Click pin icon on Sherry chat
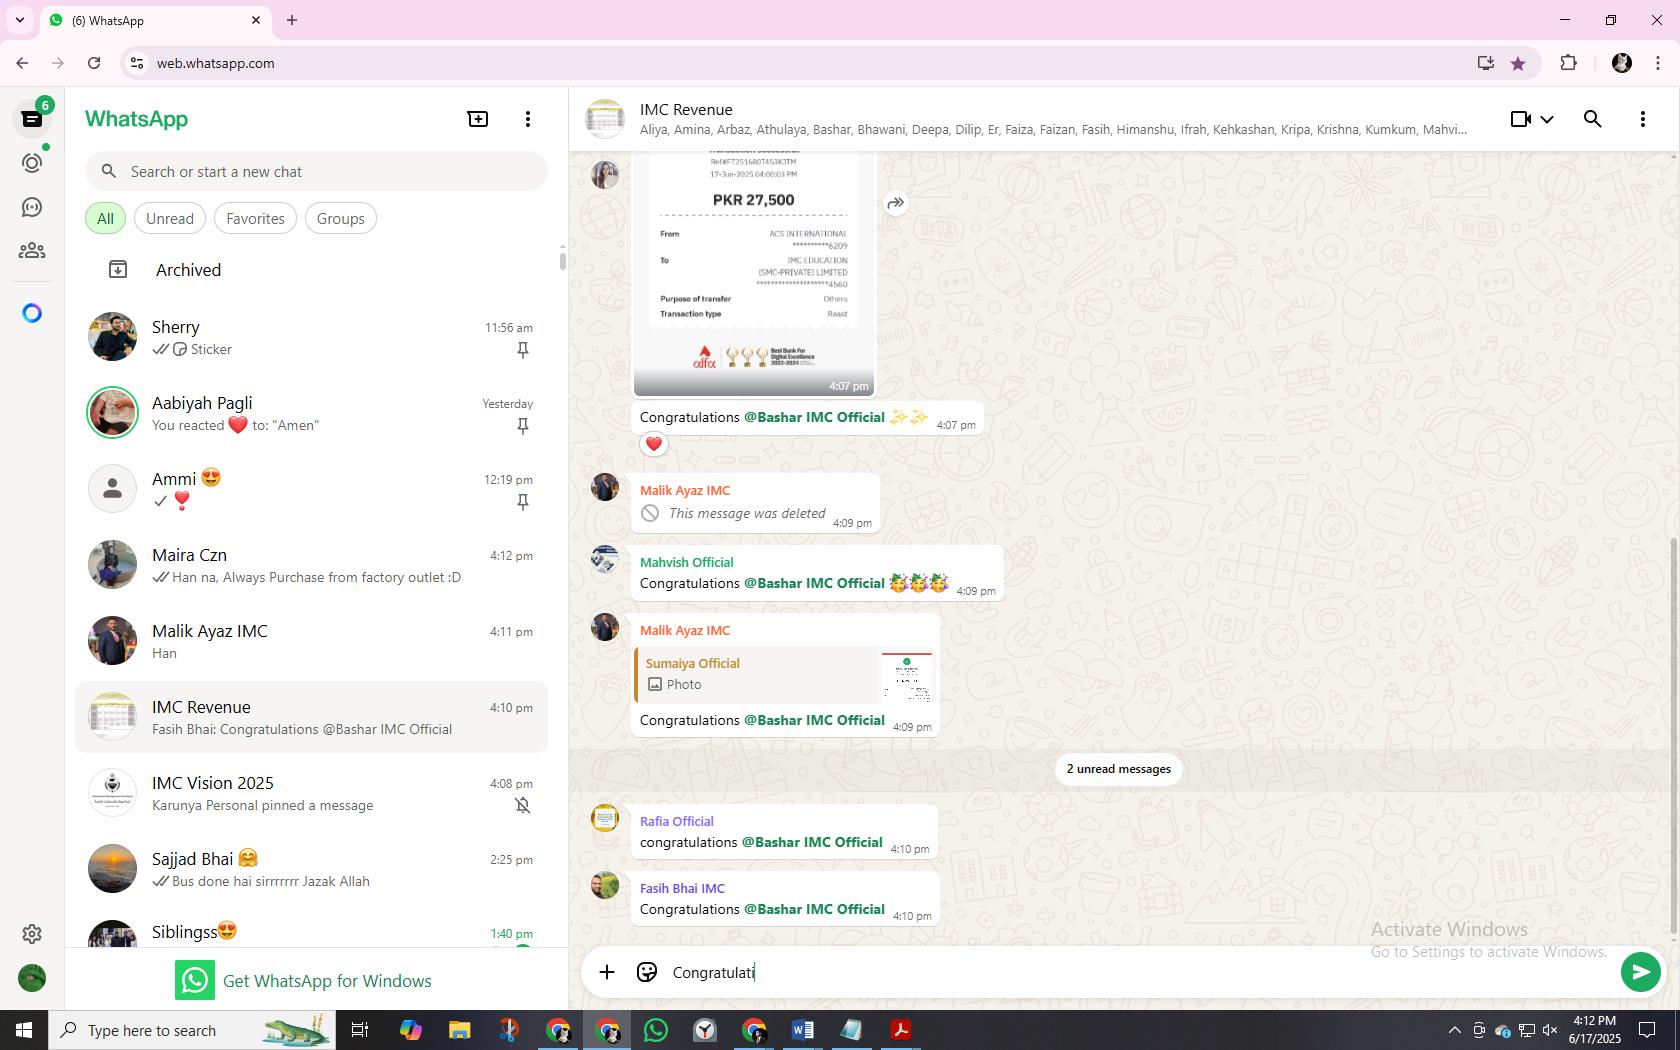 pos(522,350)
